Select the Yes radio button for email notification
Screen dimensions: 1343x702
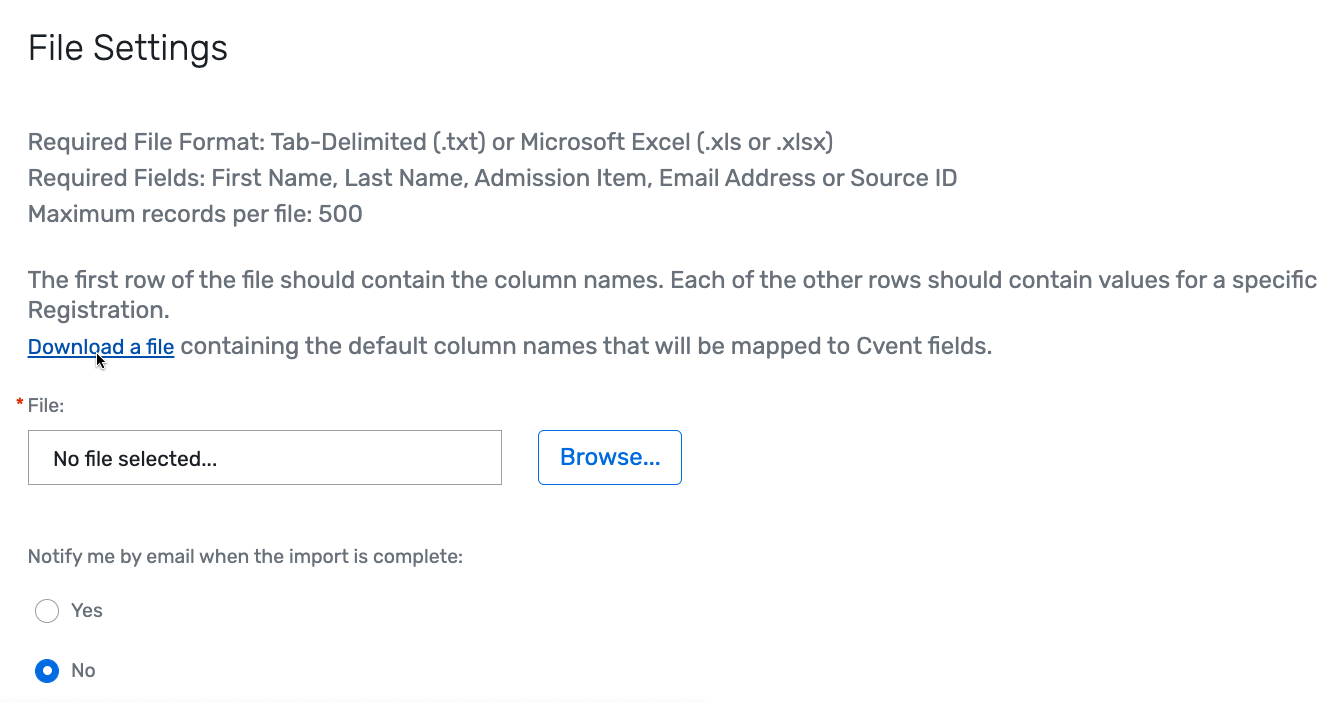[x=47, y=611]
